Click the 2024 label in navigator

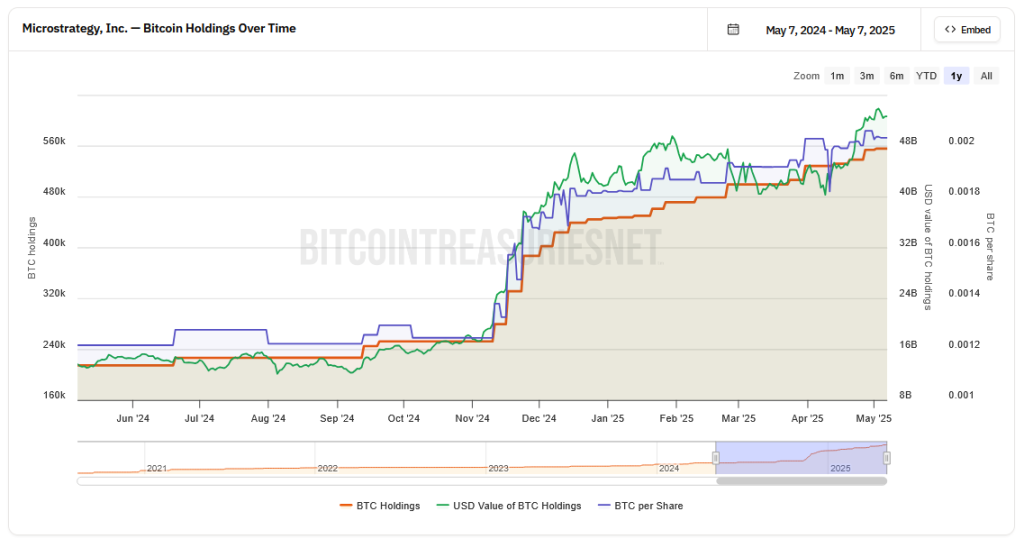point(669,468)
